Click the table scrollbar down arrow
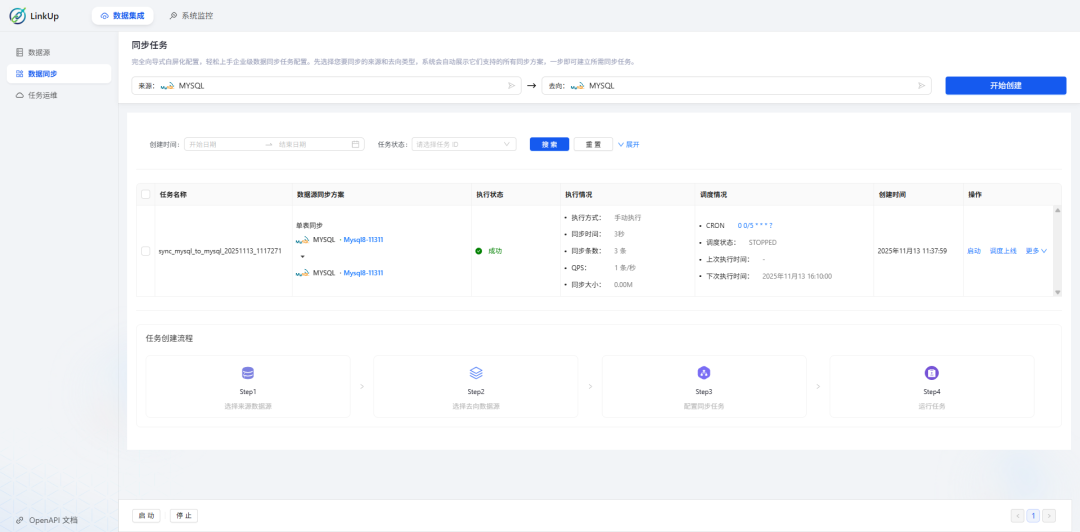This screenshot has width=1080, height=532. tap(1058, 293)
